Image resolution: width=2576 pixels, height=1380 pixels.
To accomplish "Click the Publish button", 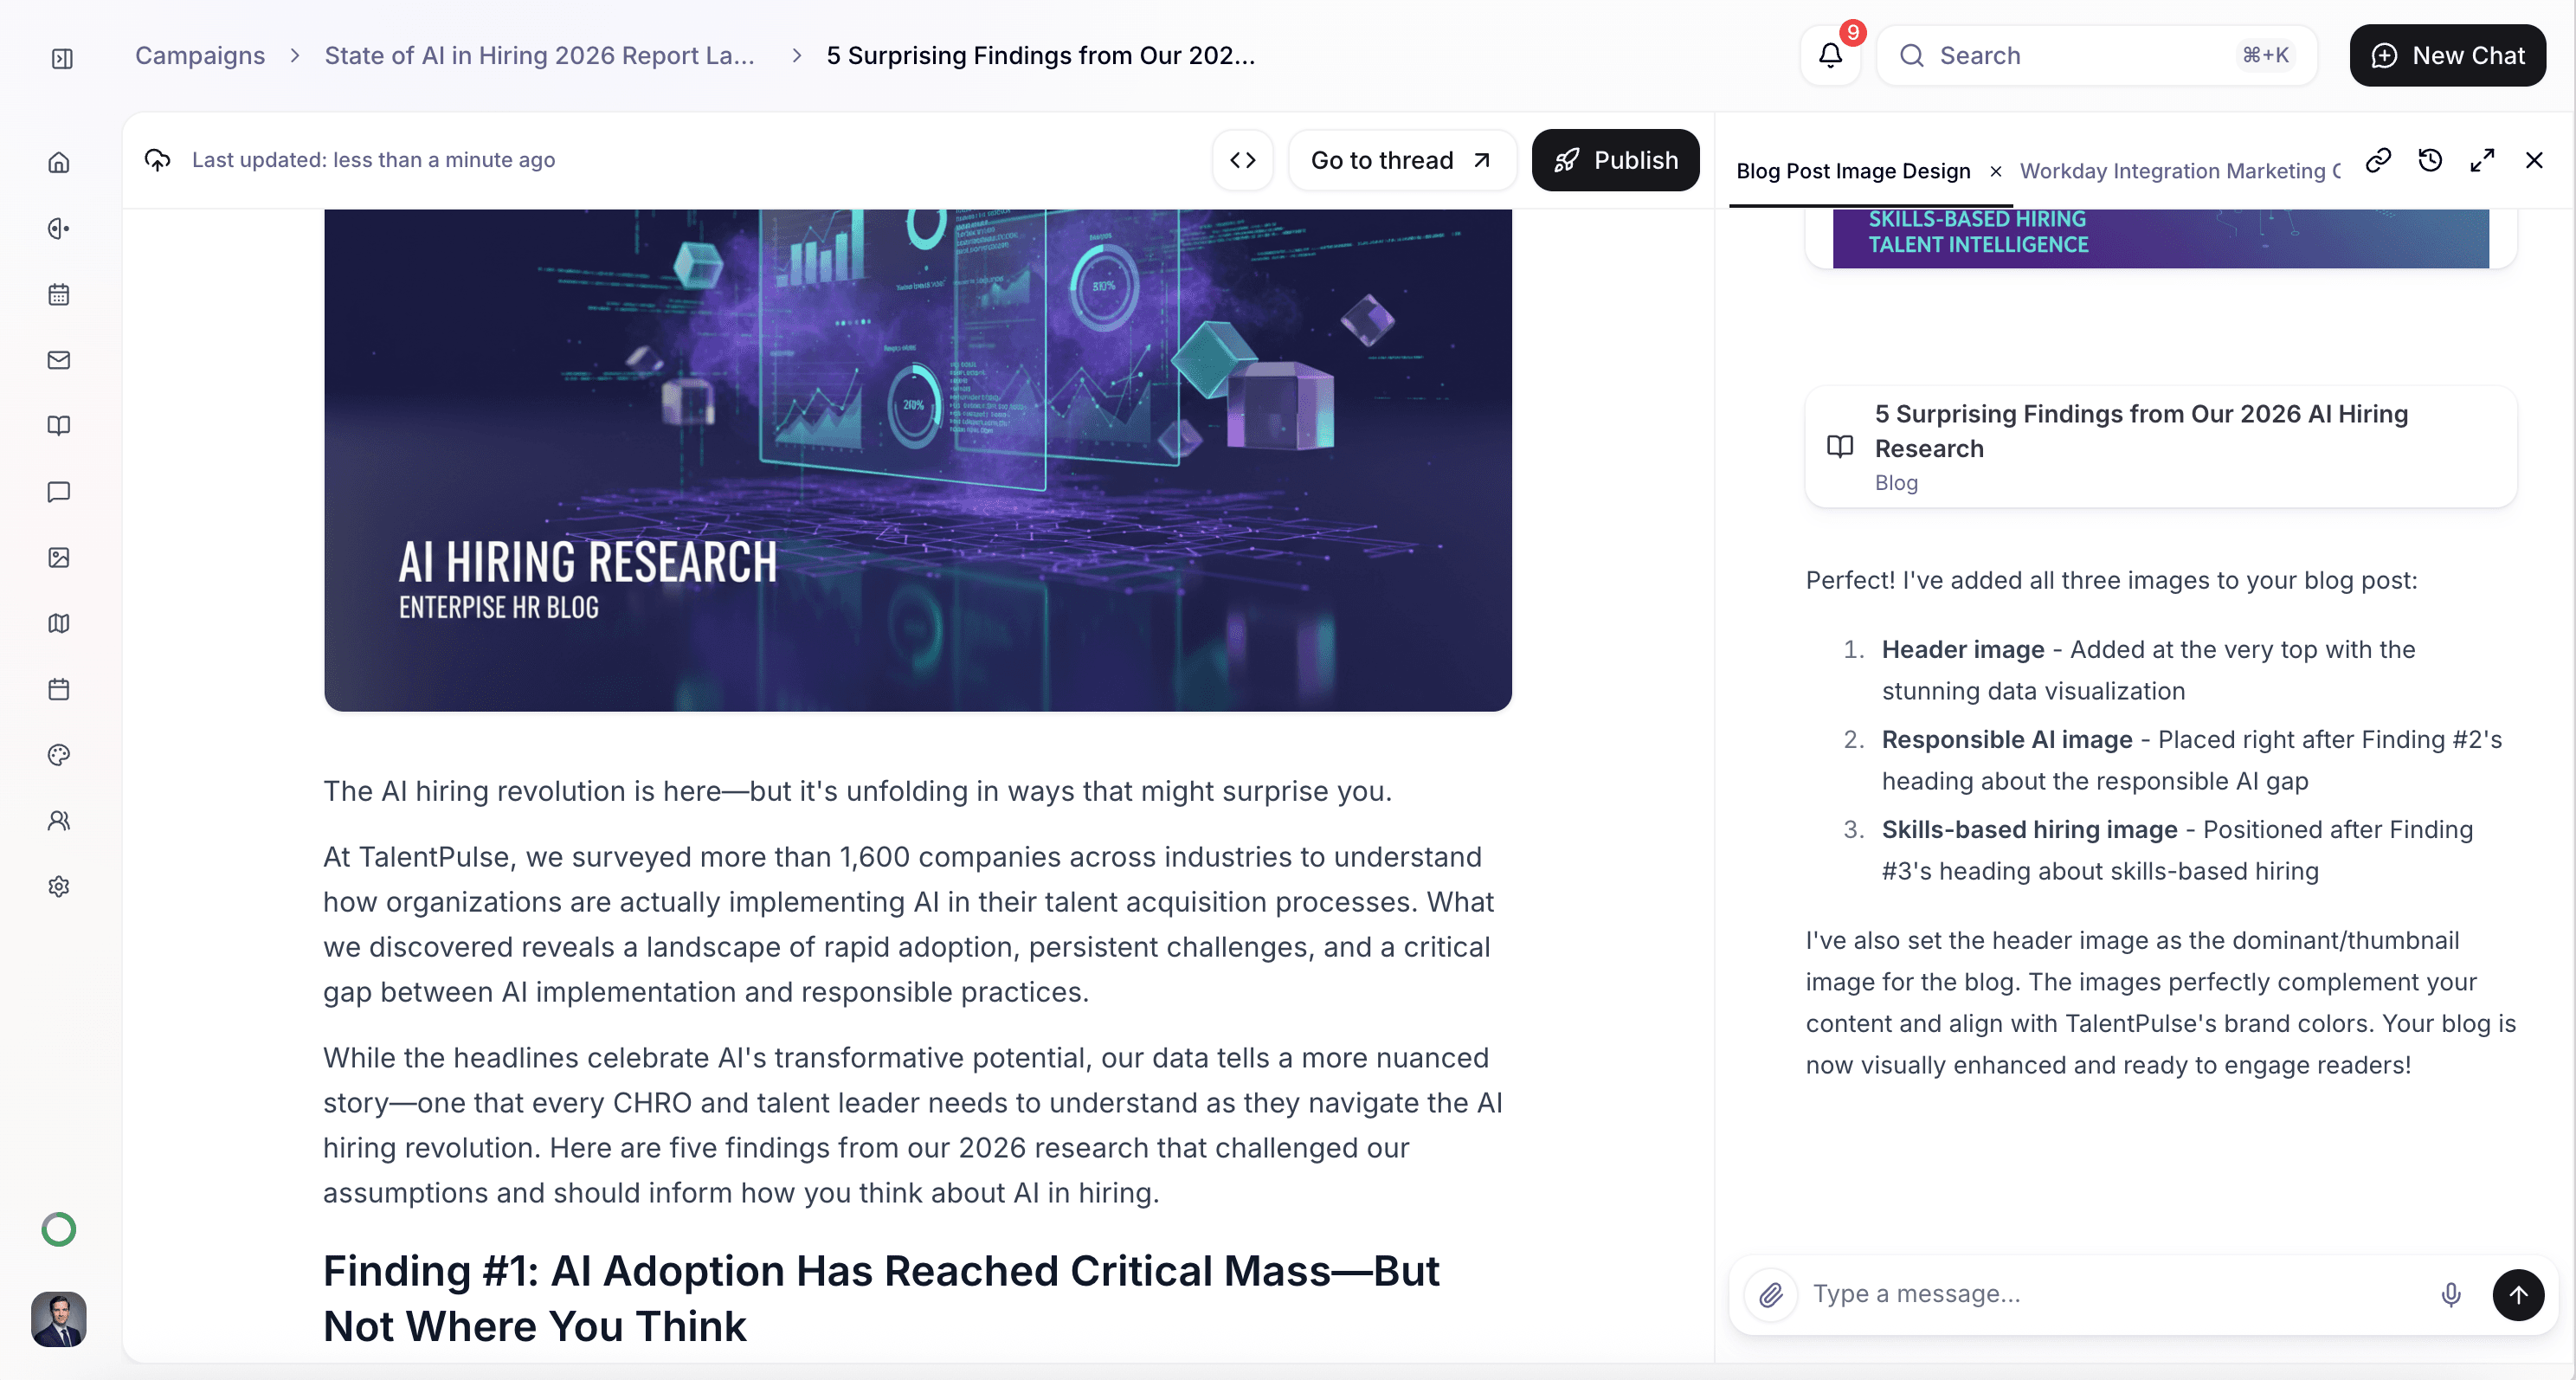I will coord(1615,160).
